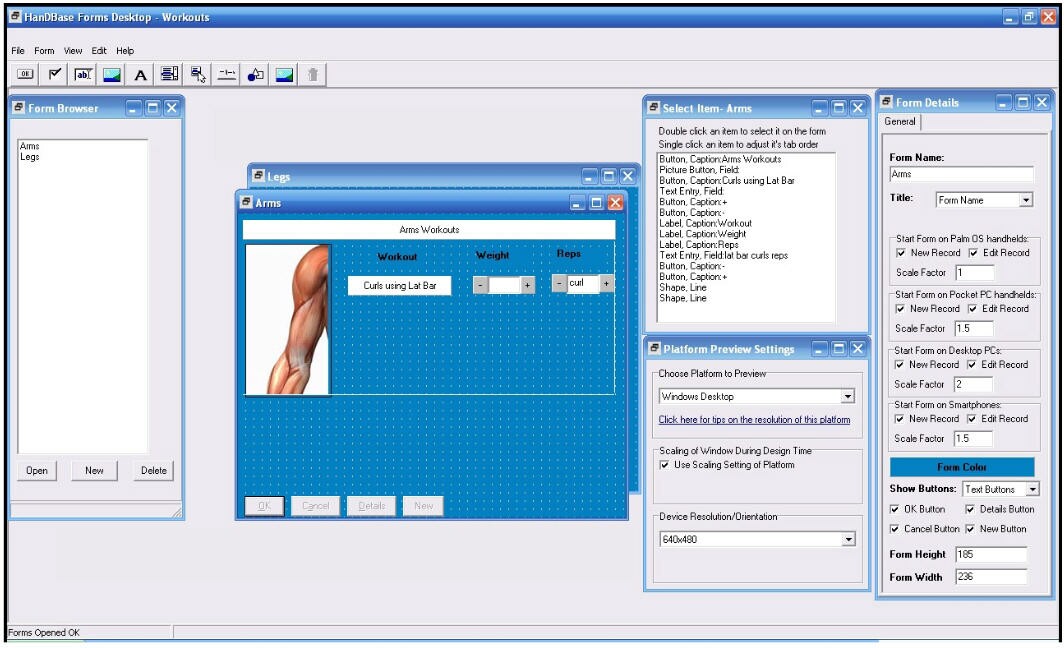
Task: Open the Form menu
Action: click(44, 51)
